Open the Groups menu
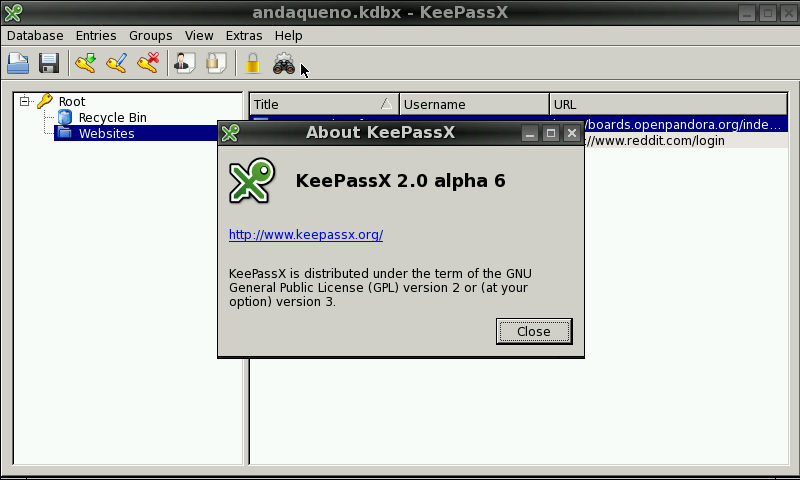The width and height of the screenshot is (800, 480). [151, 36]
